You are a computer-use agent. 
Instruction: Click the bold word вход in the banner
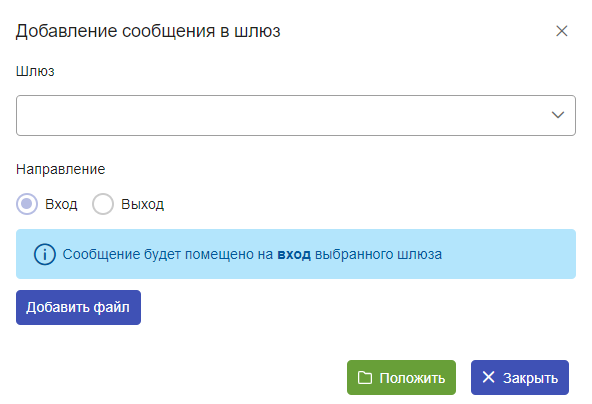(x=294, y=254)
